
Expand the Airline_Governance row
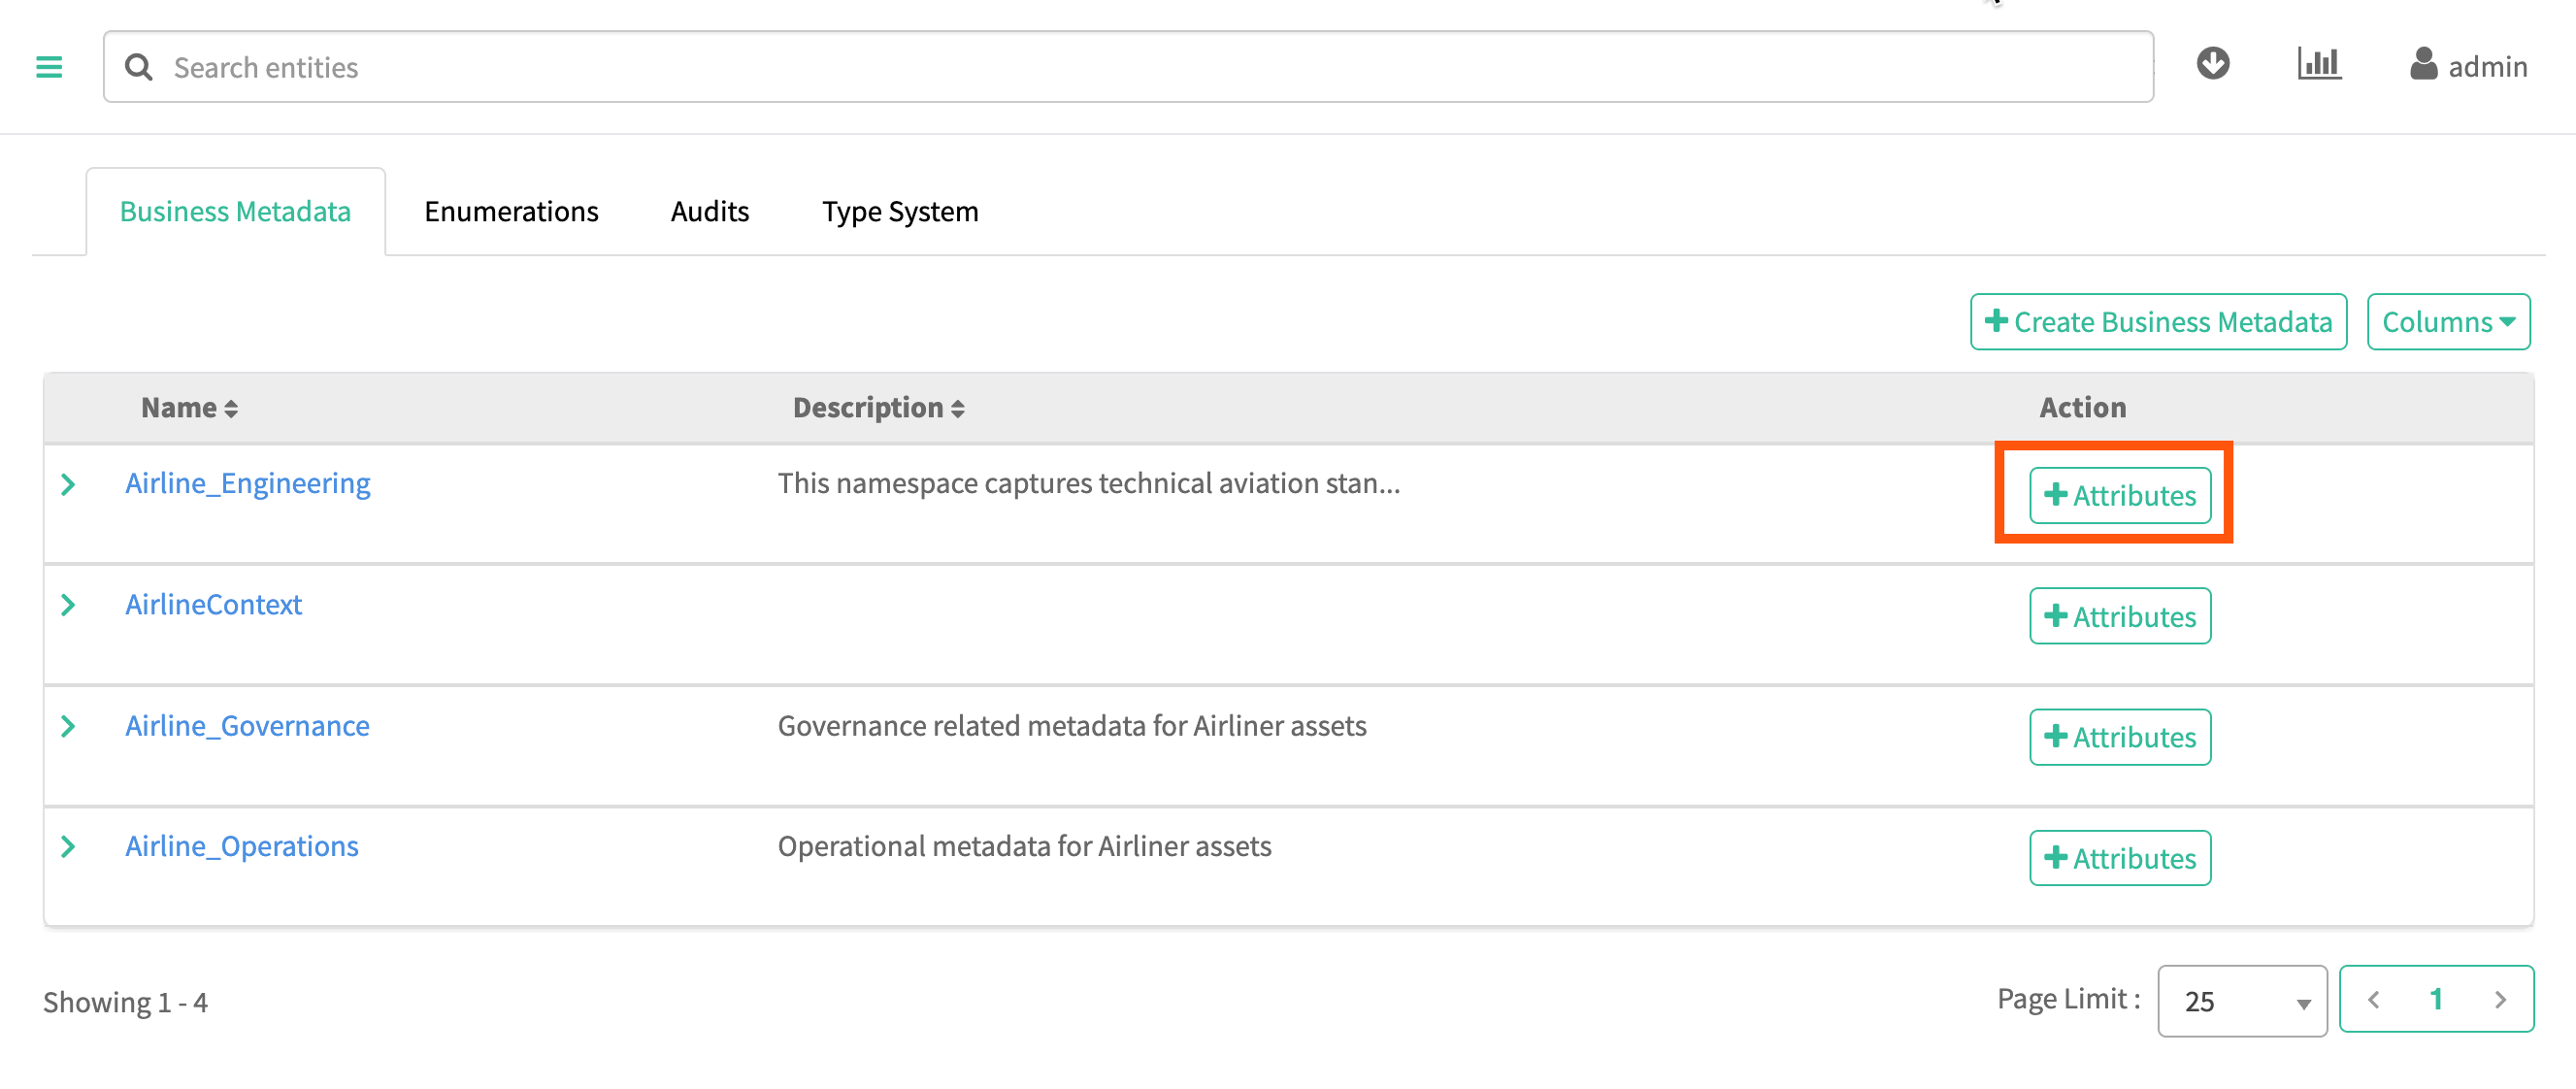pyautogui.click(x=68, y=726)
